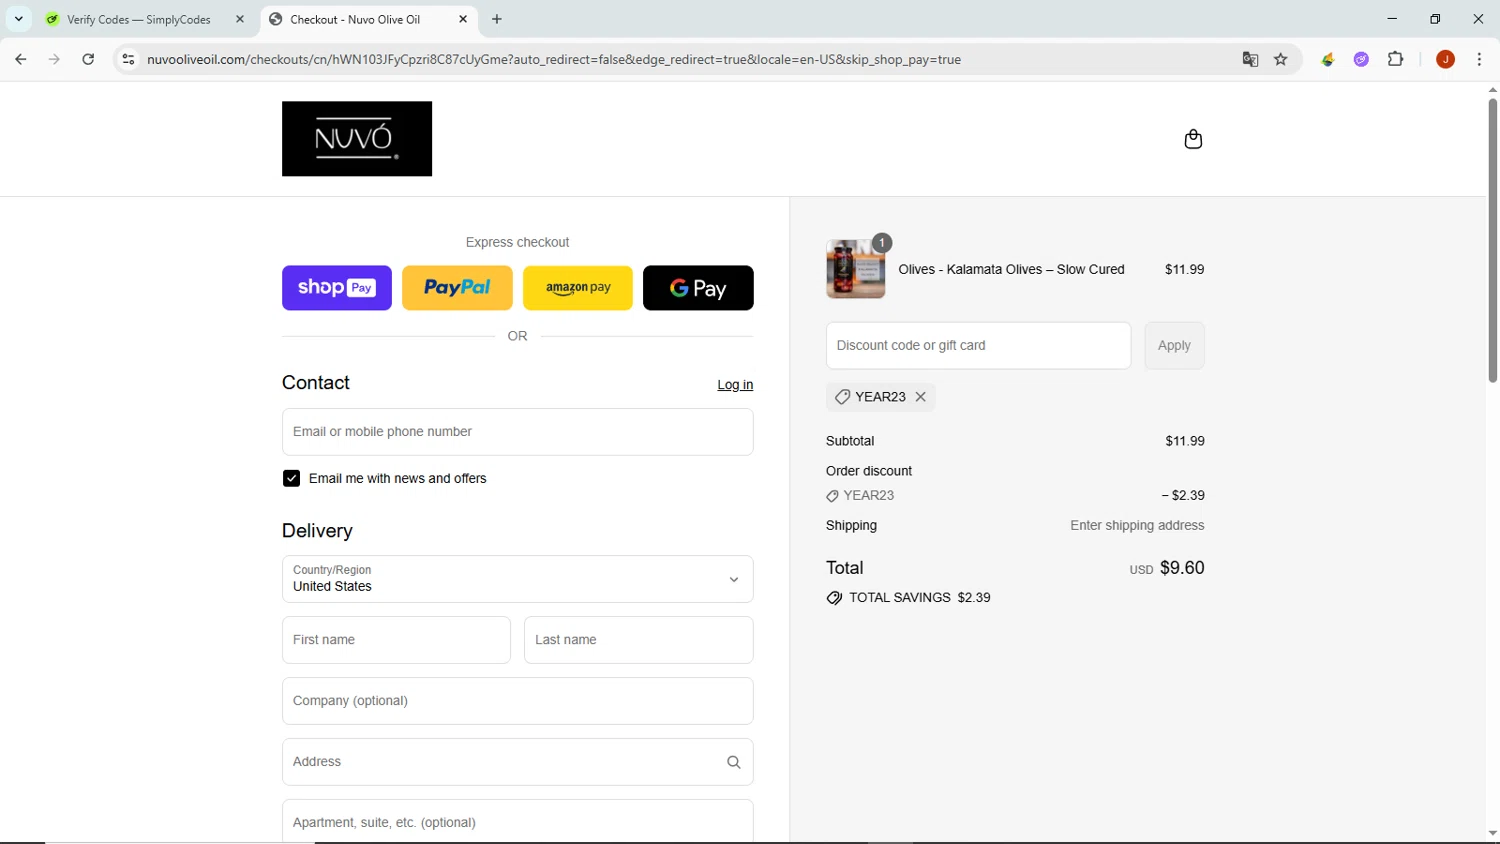The width and height of the screenshot is (1500, 844).
Task: Click the Olives - Kalamata Olives product name
Action: pos(1011,269)
